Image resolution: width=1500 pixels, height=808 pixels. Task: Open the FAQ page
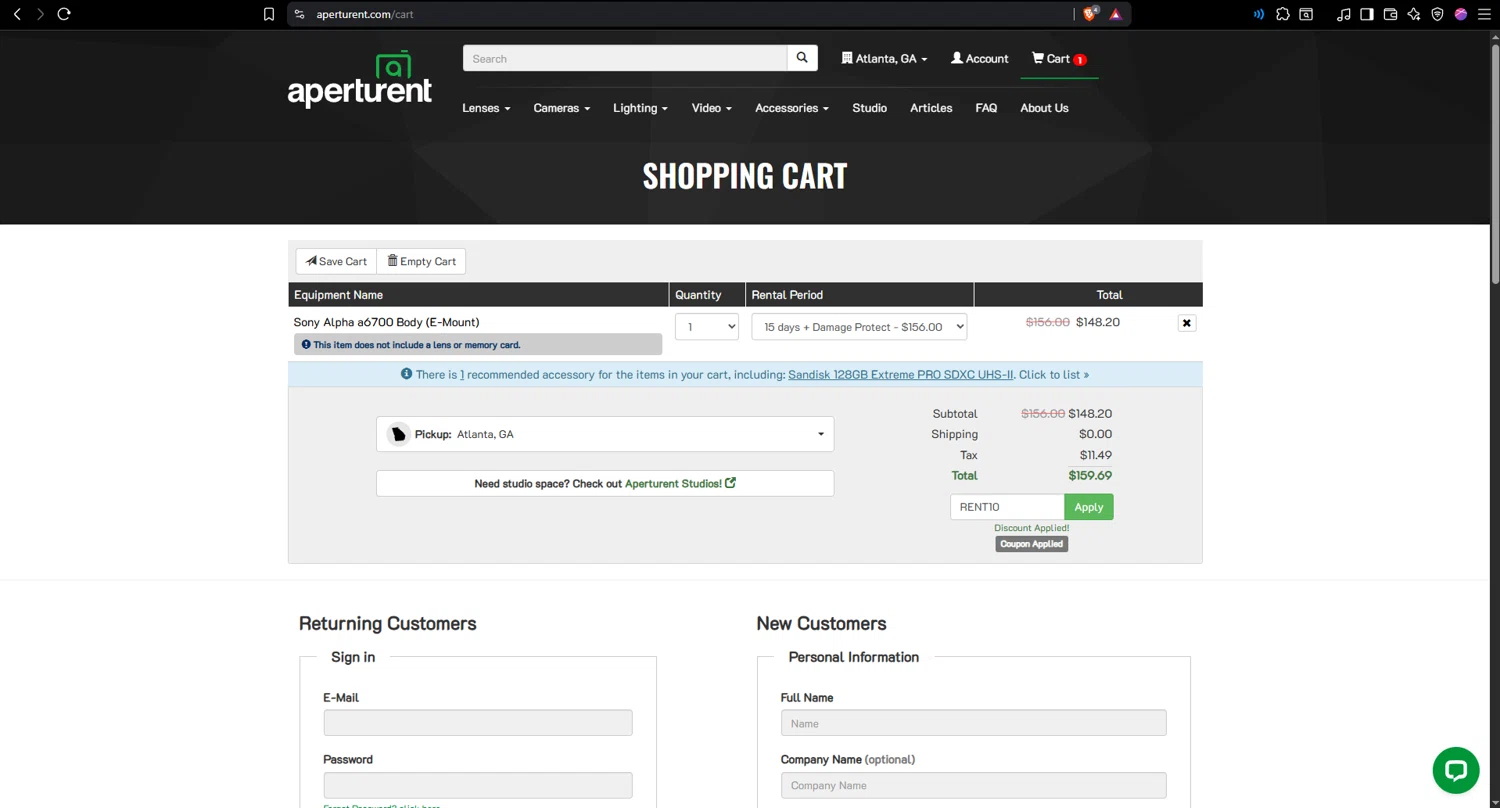[x=986, y=108]
